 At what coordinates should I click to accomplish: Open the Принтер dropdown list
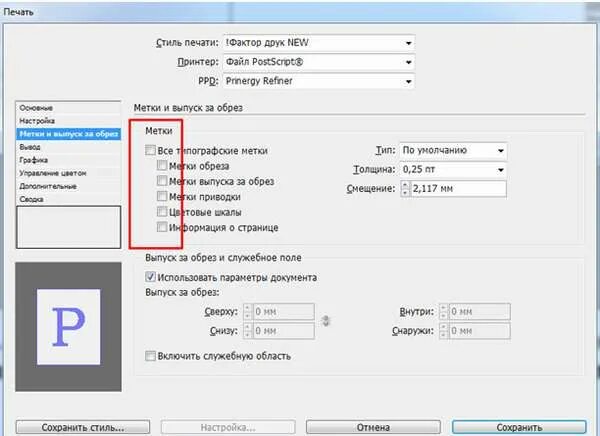pos(319,62)
